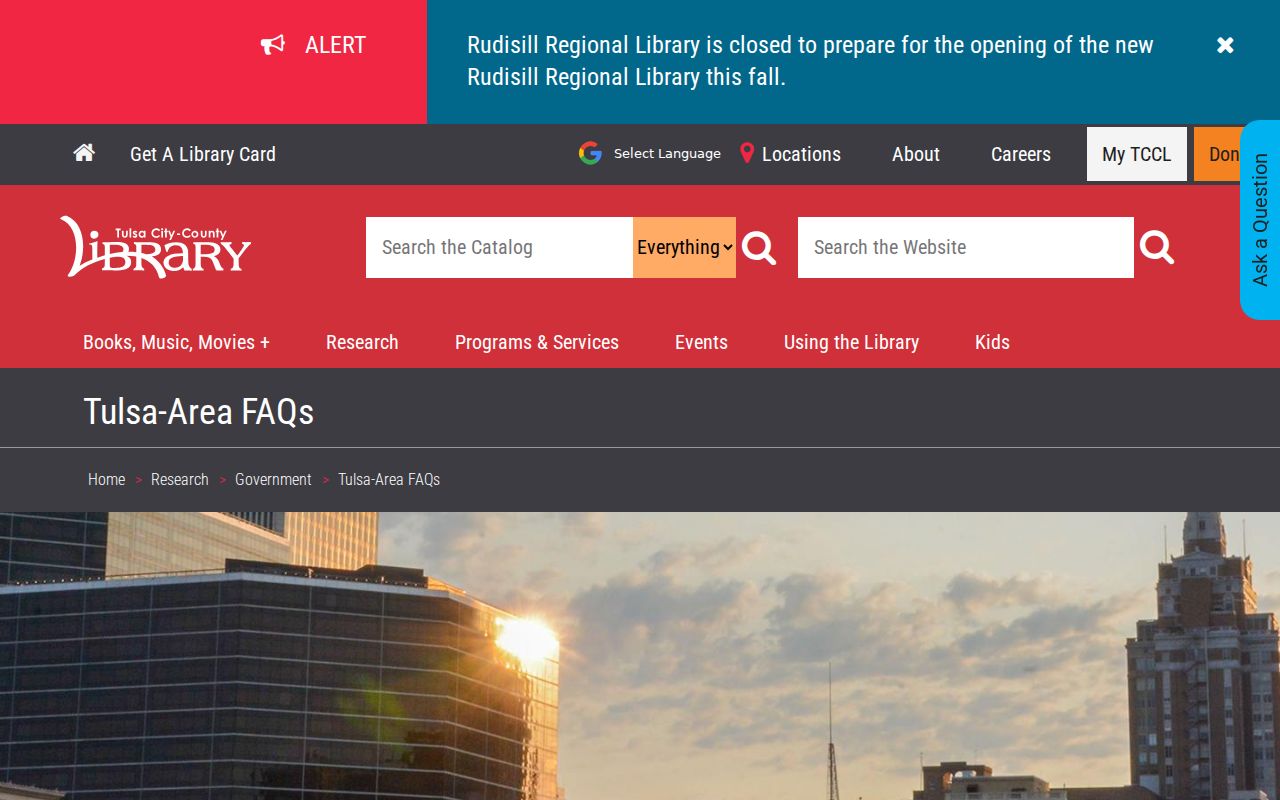Focus the Search the Catalog field
This screenshot has width=1280, height=800.
[x=499, y=247]
